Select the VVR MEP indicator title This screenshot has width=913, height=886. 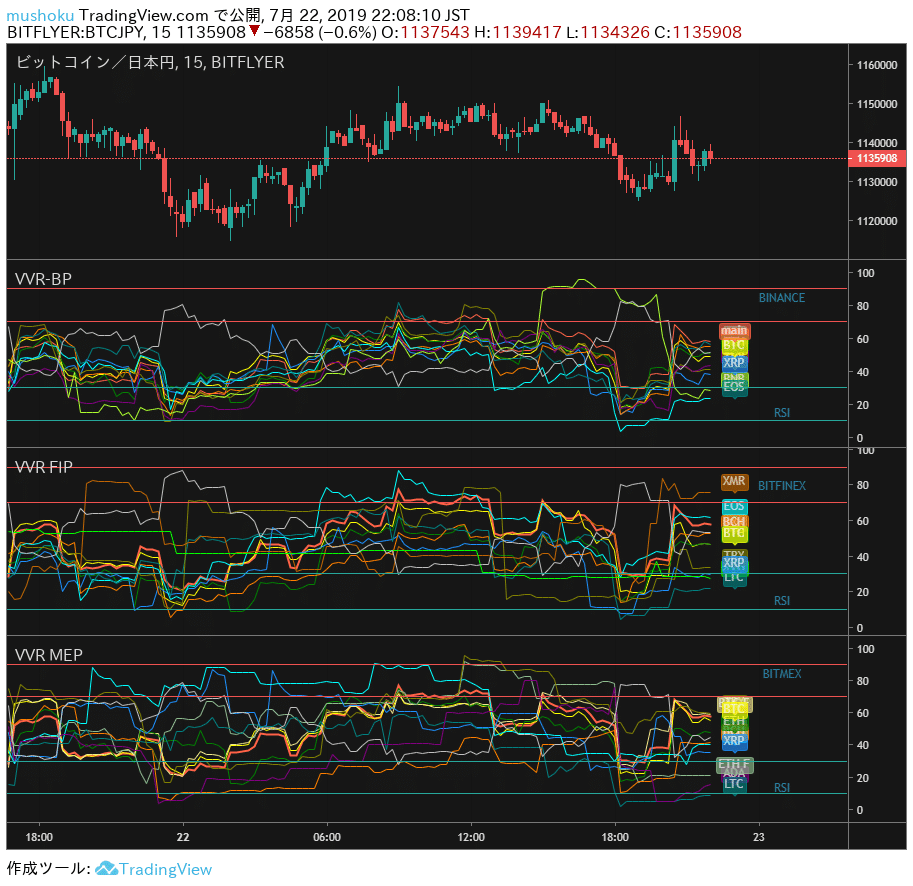(47, 654)
